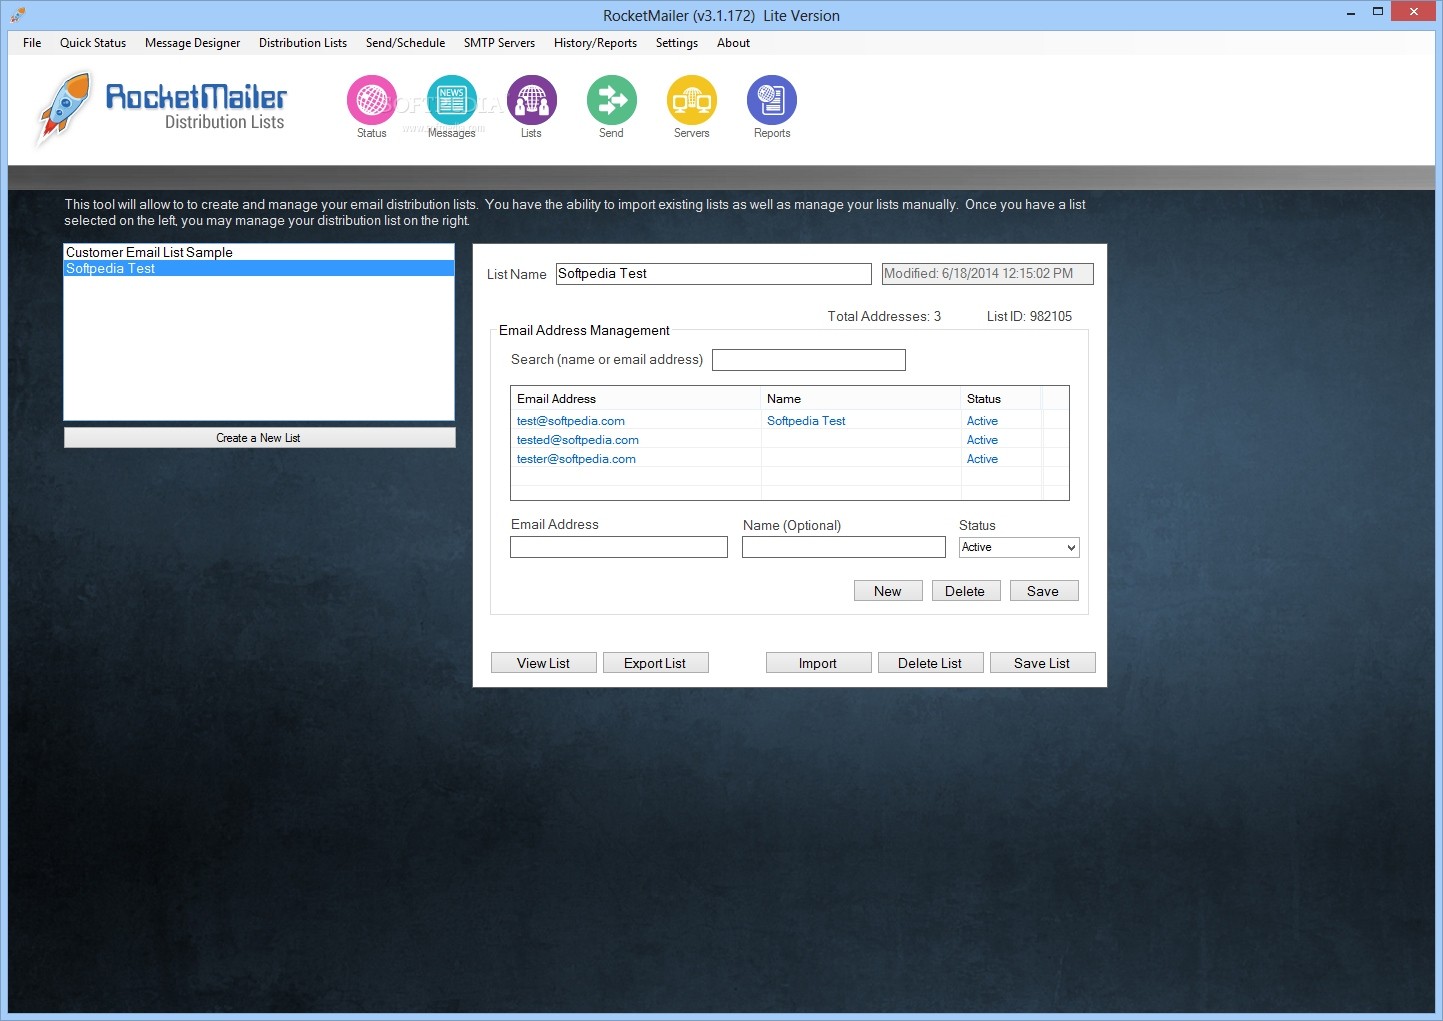This screenshot has width=1443, height=1021.
Task: Click the Create a New List button
Action: click(x=259, y=438)
